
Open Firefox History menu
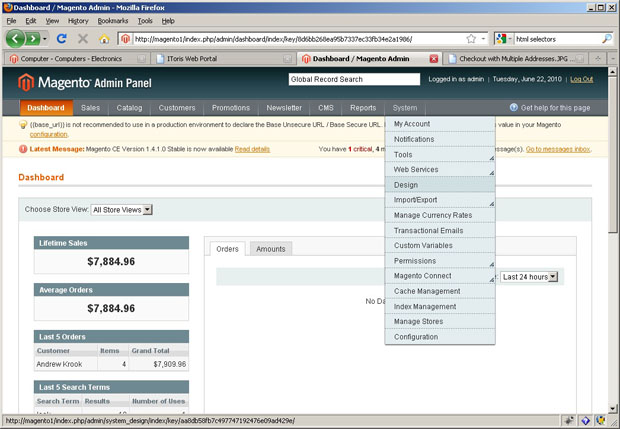pyautogui.click(x=78, y=21)
